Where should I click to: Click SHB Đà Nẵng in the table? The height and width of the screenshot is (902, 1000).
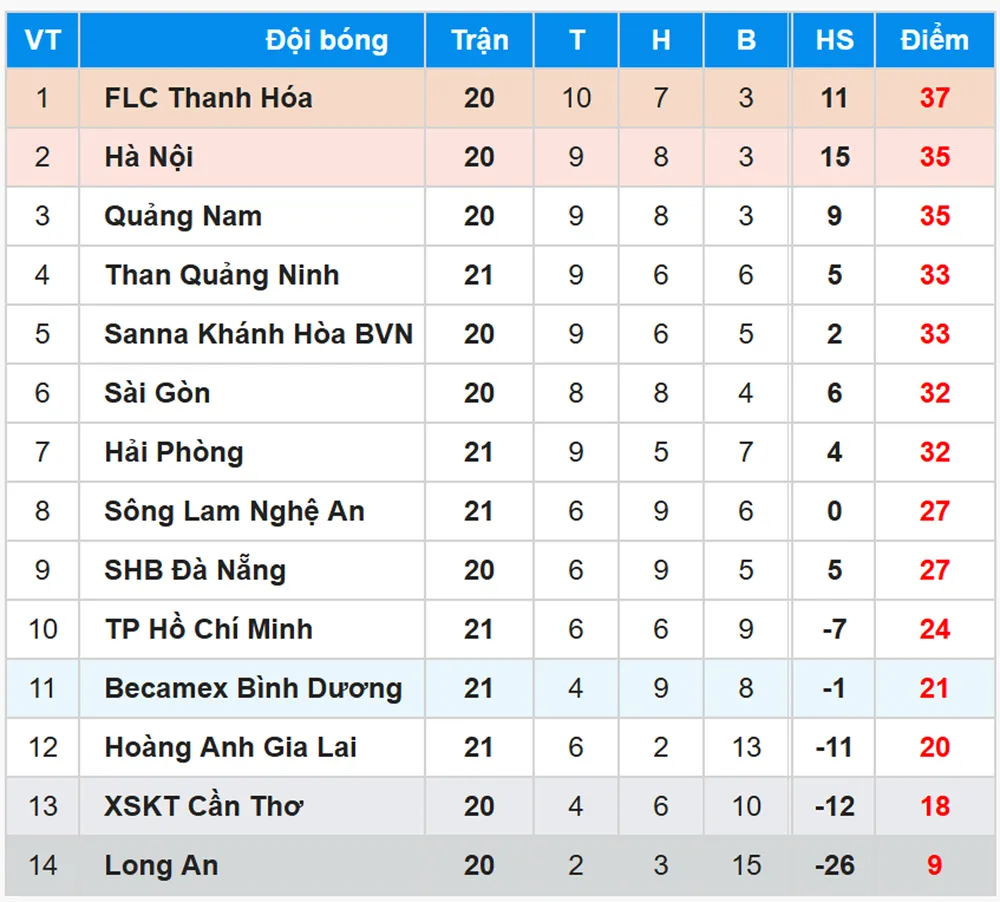(x=195, y=570)
